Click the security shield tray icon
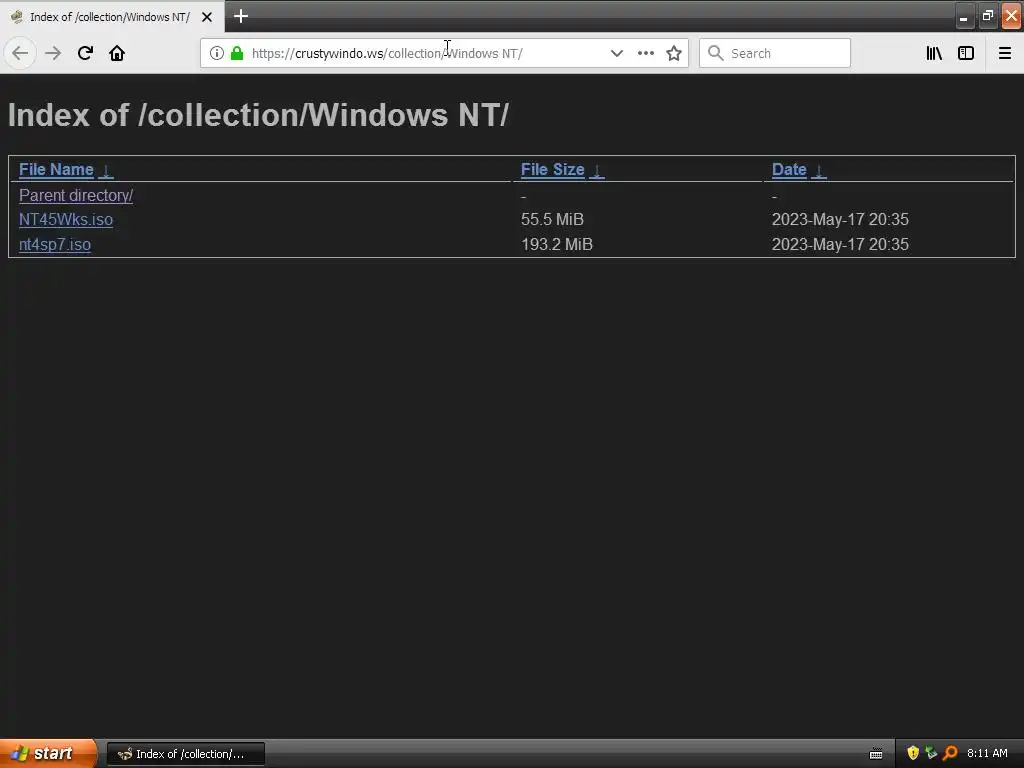 pos(913,753)
